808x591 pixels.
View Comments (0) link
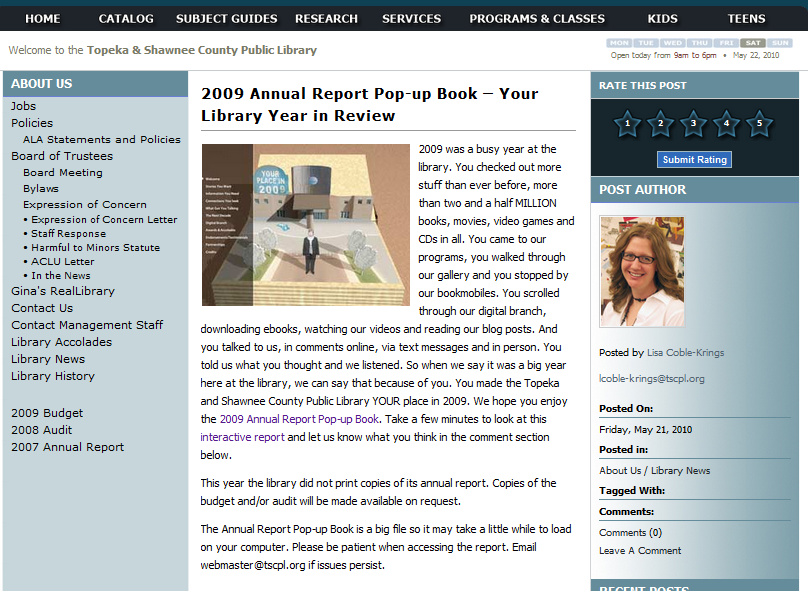point(630,533)
